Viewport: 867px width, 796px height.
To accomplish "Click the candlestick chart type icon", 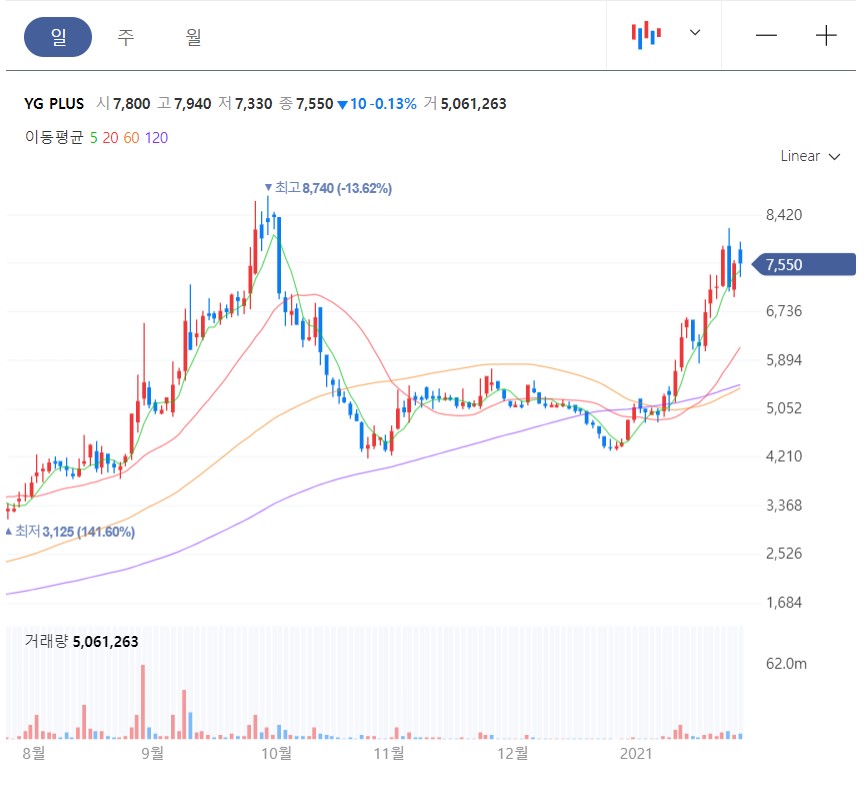I will (646, 34).
